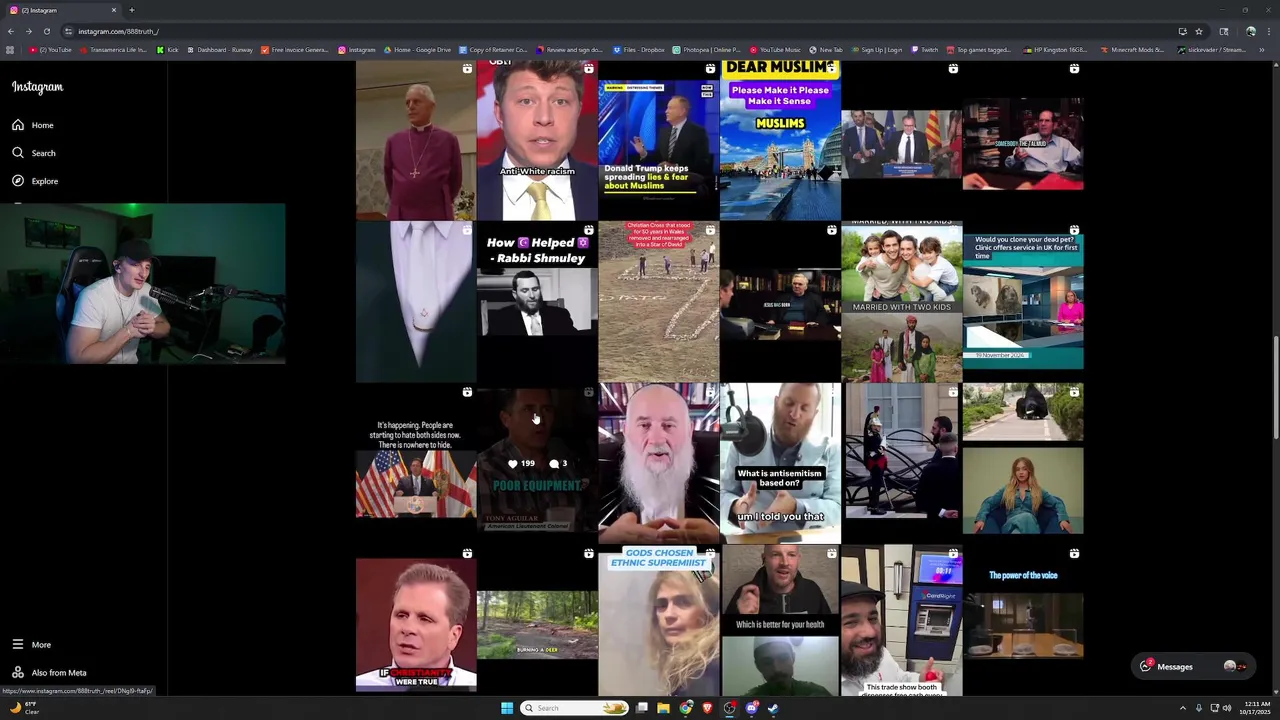Open Discord from taskbar

click(x=752, y=708)
